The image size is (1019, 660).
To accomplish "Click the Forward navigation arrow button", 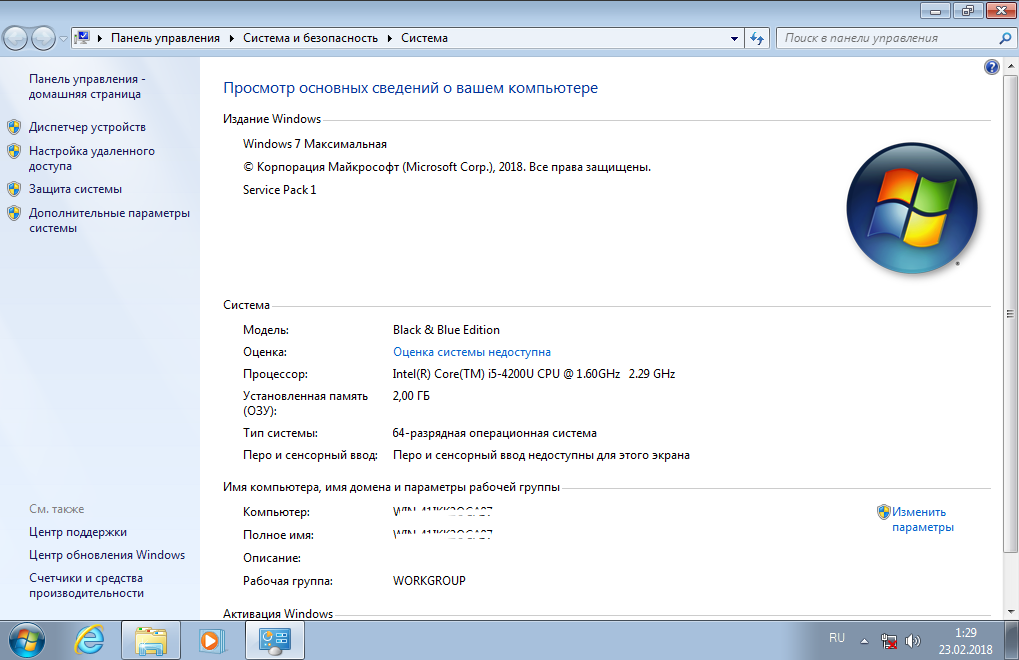I will point(44,38).
